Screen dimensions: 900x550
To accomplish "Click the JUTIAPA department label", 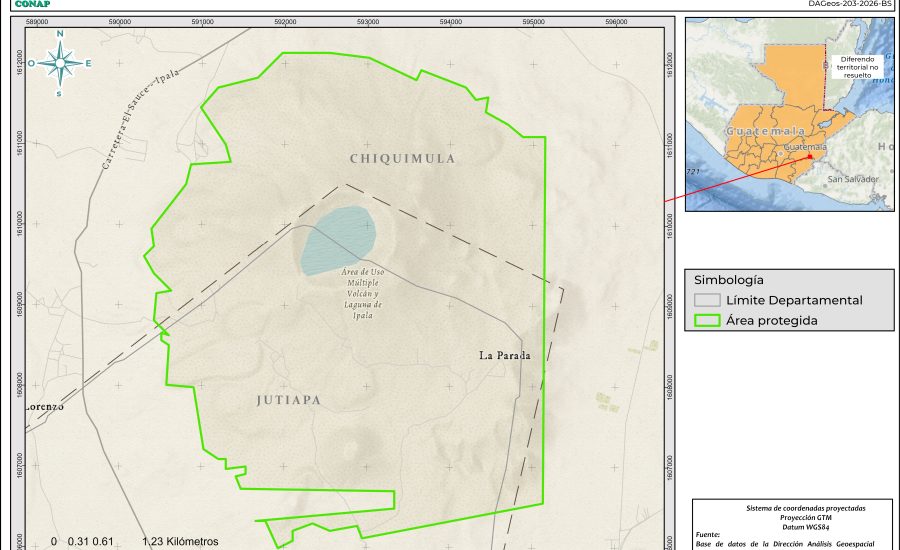I will (x=288, y=400).
